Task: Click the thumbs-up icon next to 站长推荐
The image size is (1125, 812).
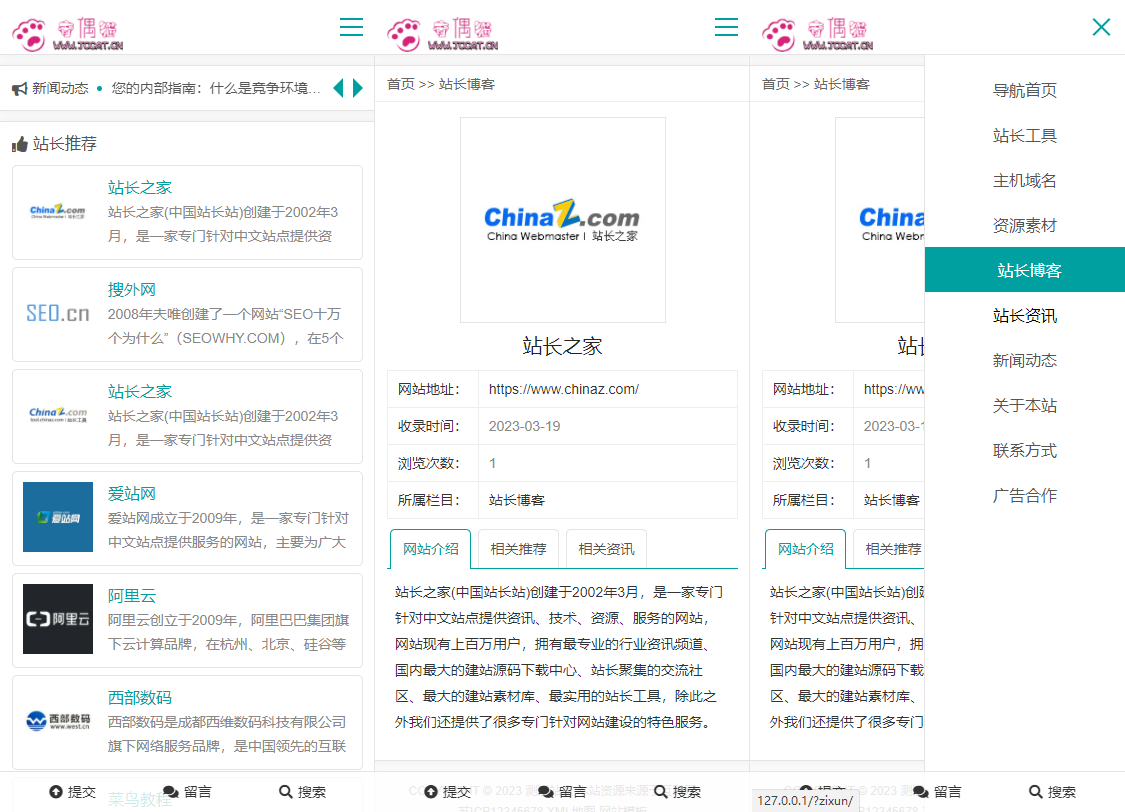Action: click(x=19, y=144)
